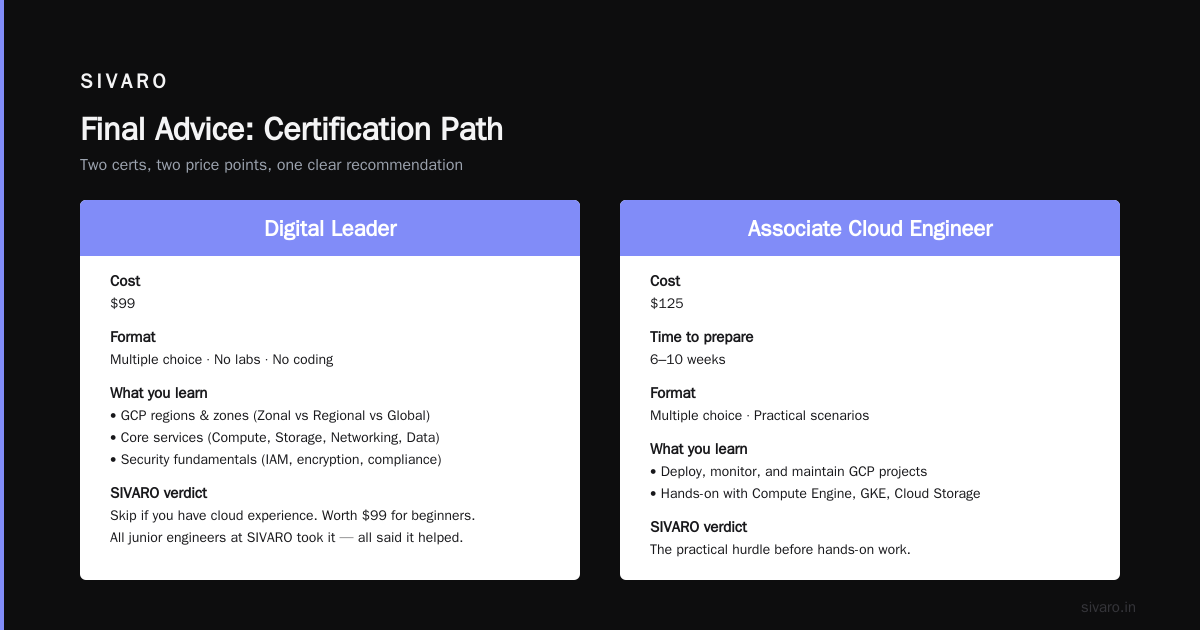Click the SIVARO brand logo text

click(124, 81)
